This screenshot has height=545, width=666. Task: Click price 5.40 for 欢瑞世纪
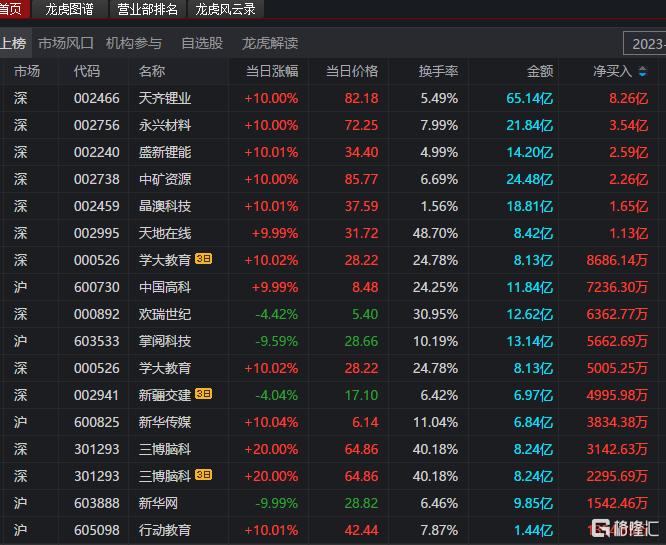coord(365,314)
